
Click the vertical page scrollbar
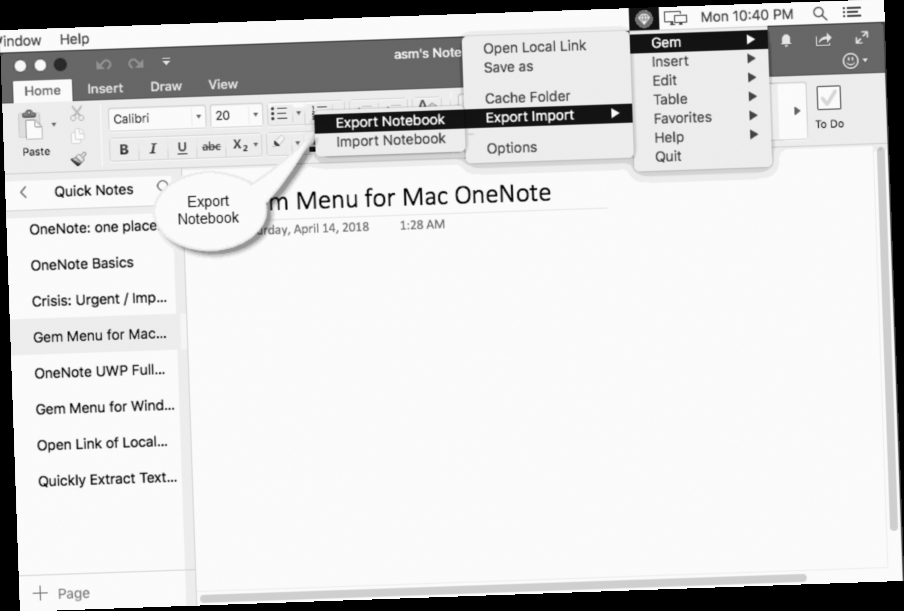click(x=889, y=340)
